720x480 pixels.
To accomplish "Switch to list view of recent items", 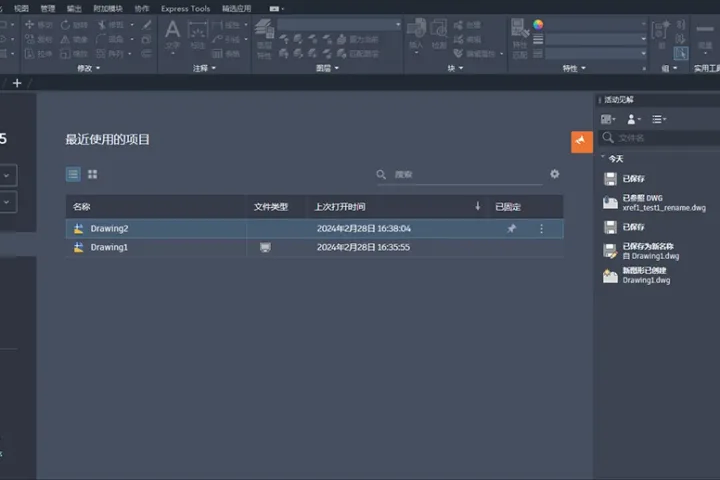I will [73, 175].
